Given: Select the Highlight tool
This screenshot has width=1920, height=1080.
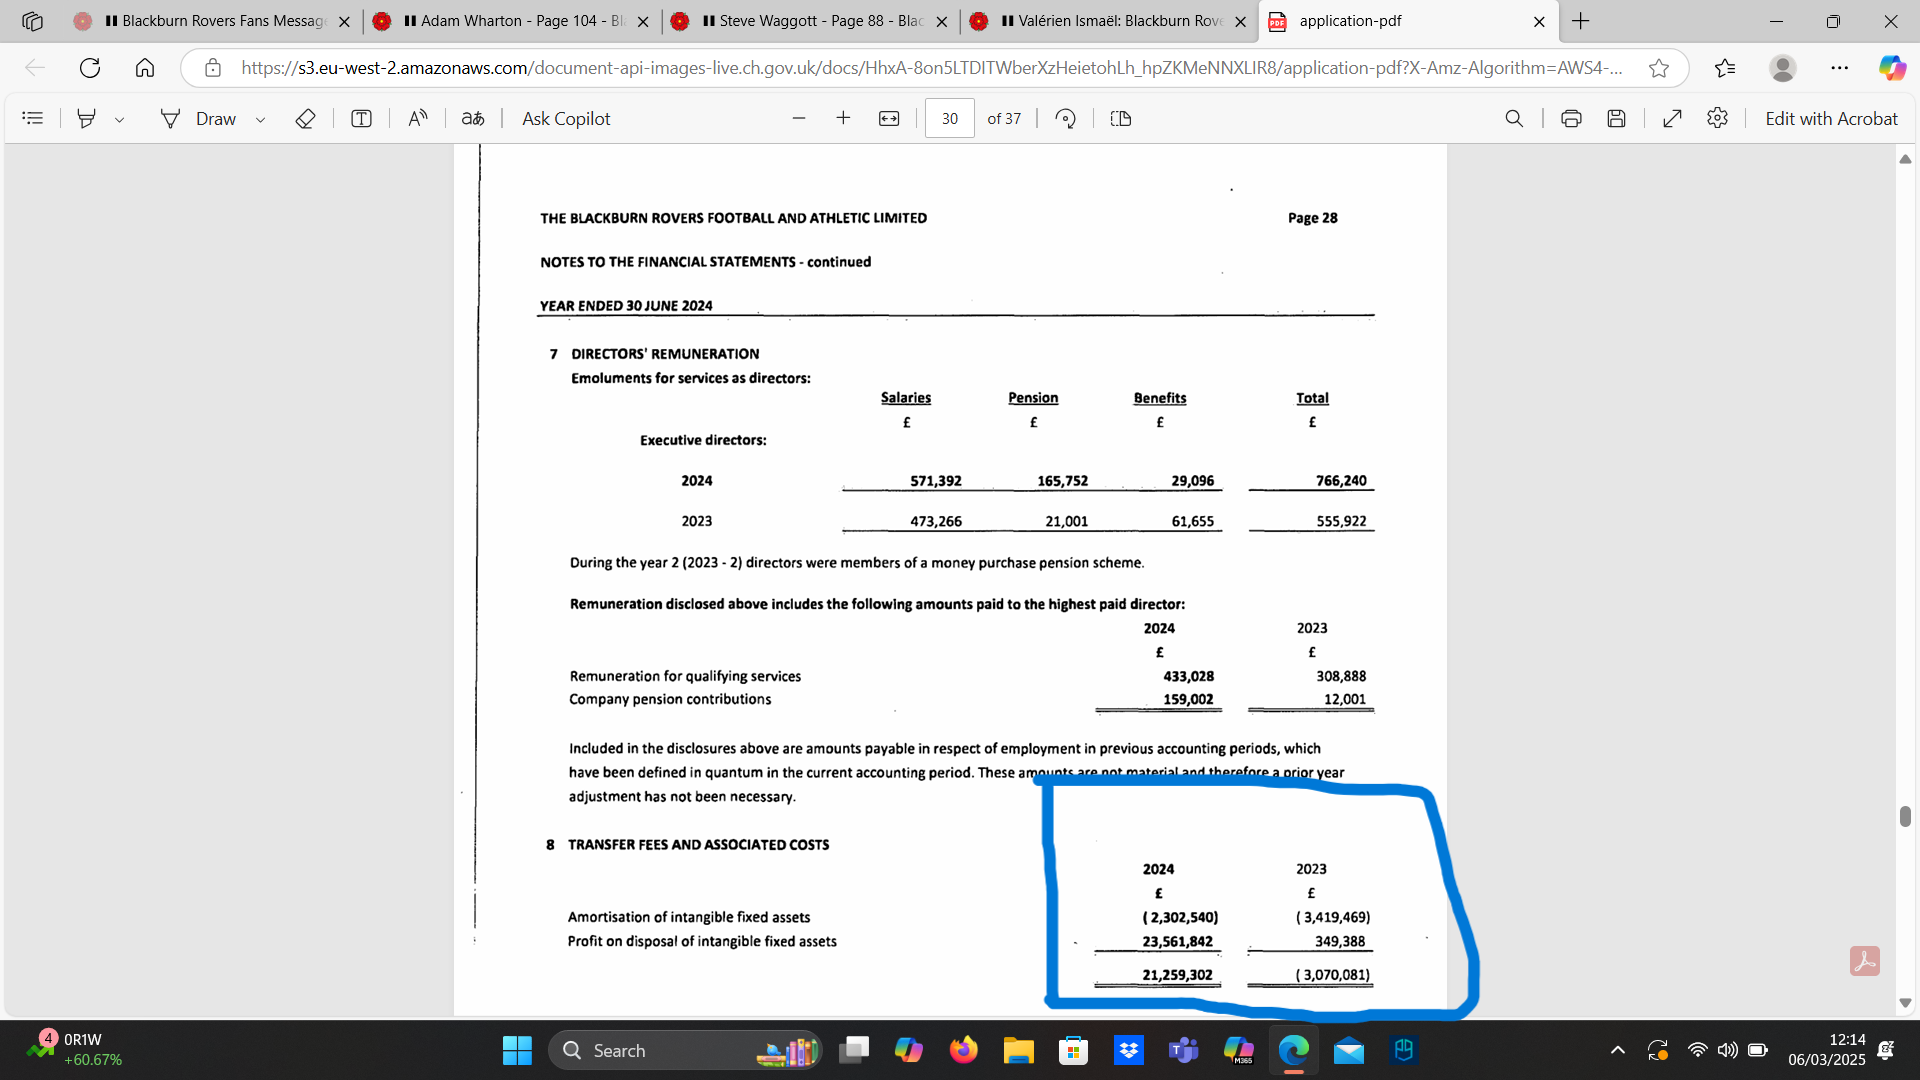Looking at the screenshot, I should click(87, 118).
